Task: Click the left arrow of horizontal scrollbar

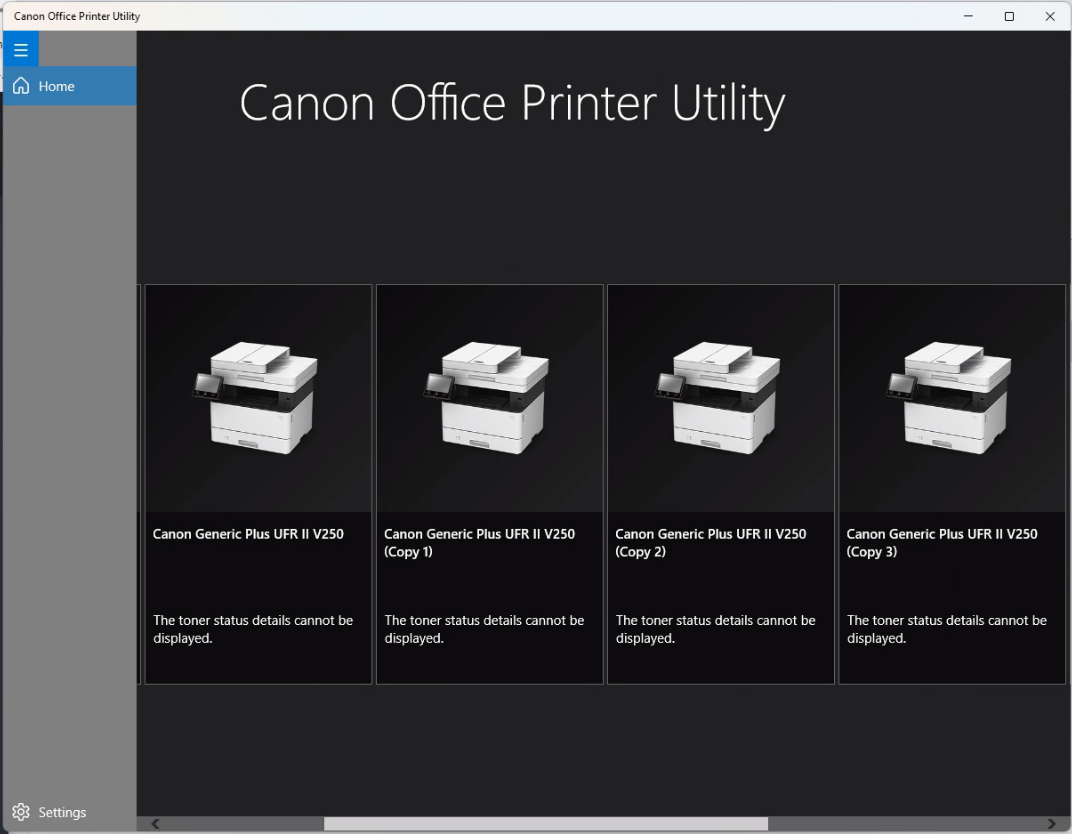Action: click(x=155, y=824)
